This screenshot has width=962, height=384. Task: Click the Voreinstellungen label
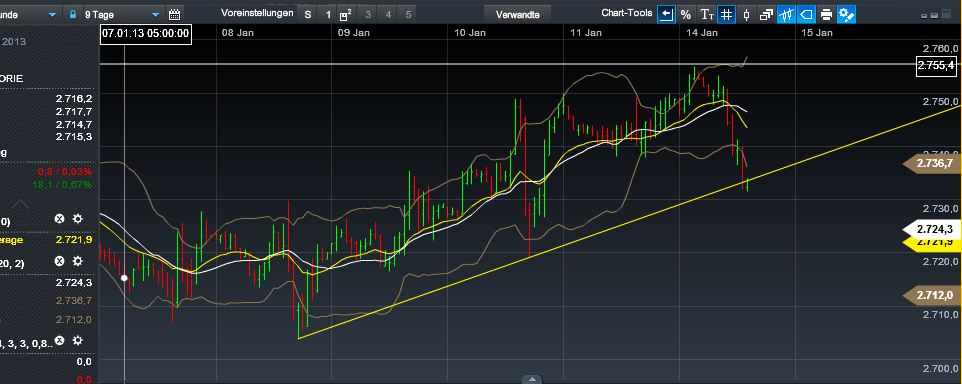[x=258, y=13]
